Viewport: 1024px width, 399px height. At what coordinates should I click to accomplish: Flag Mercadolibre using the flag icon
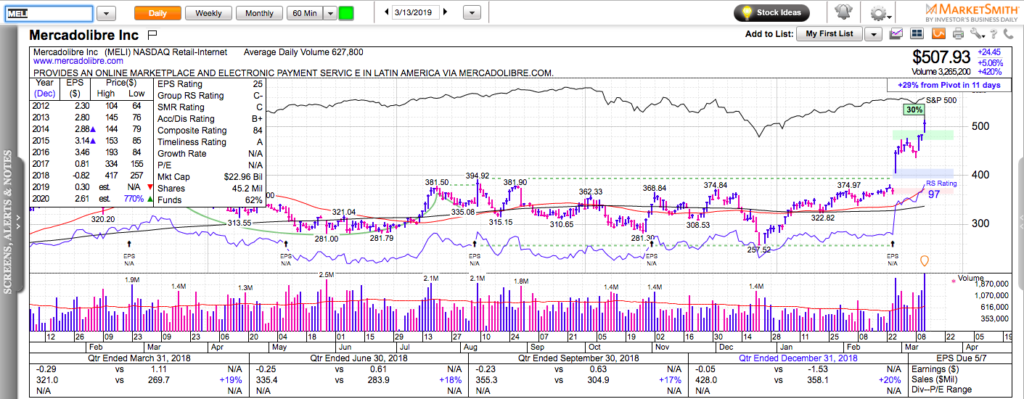(x=152, y=34)
